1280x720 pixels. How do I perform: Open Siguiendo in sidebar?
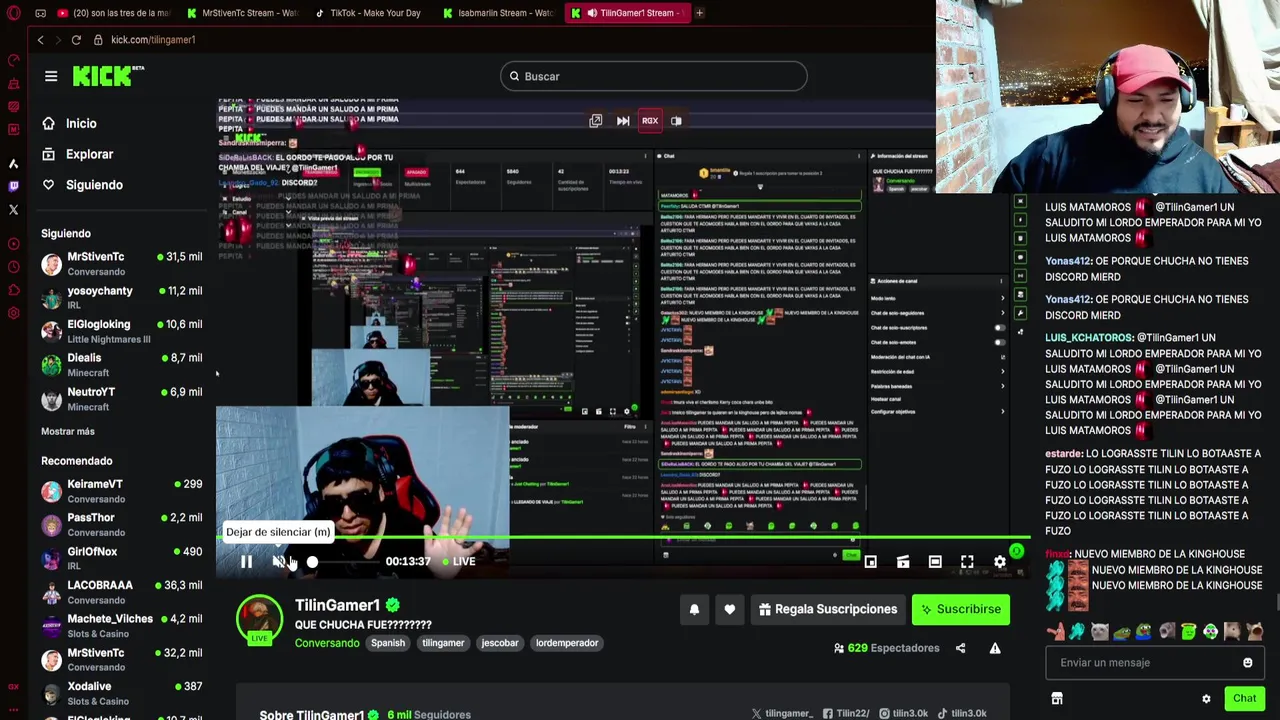click(x=83, y=185)
